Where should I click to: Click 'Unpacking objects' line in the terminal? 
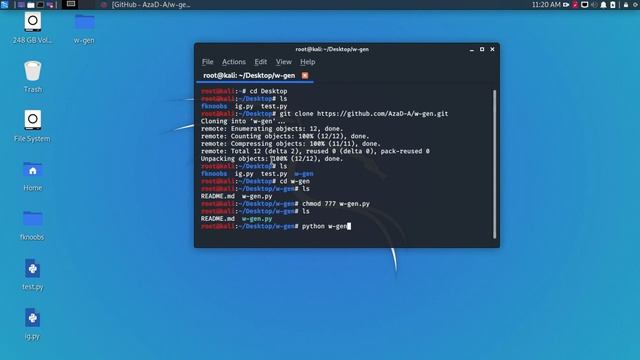(272, 159)
